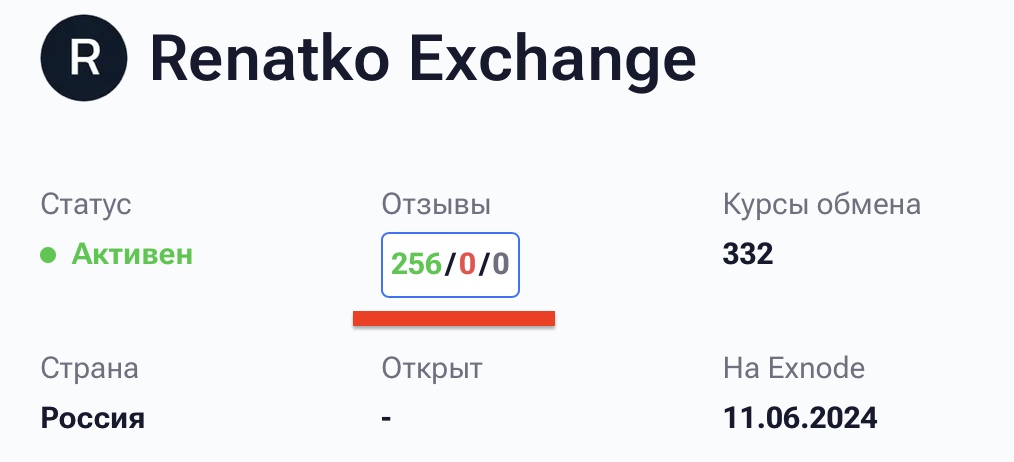Click the Статус label
1014x462 pixels.
coord(86,205)
